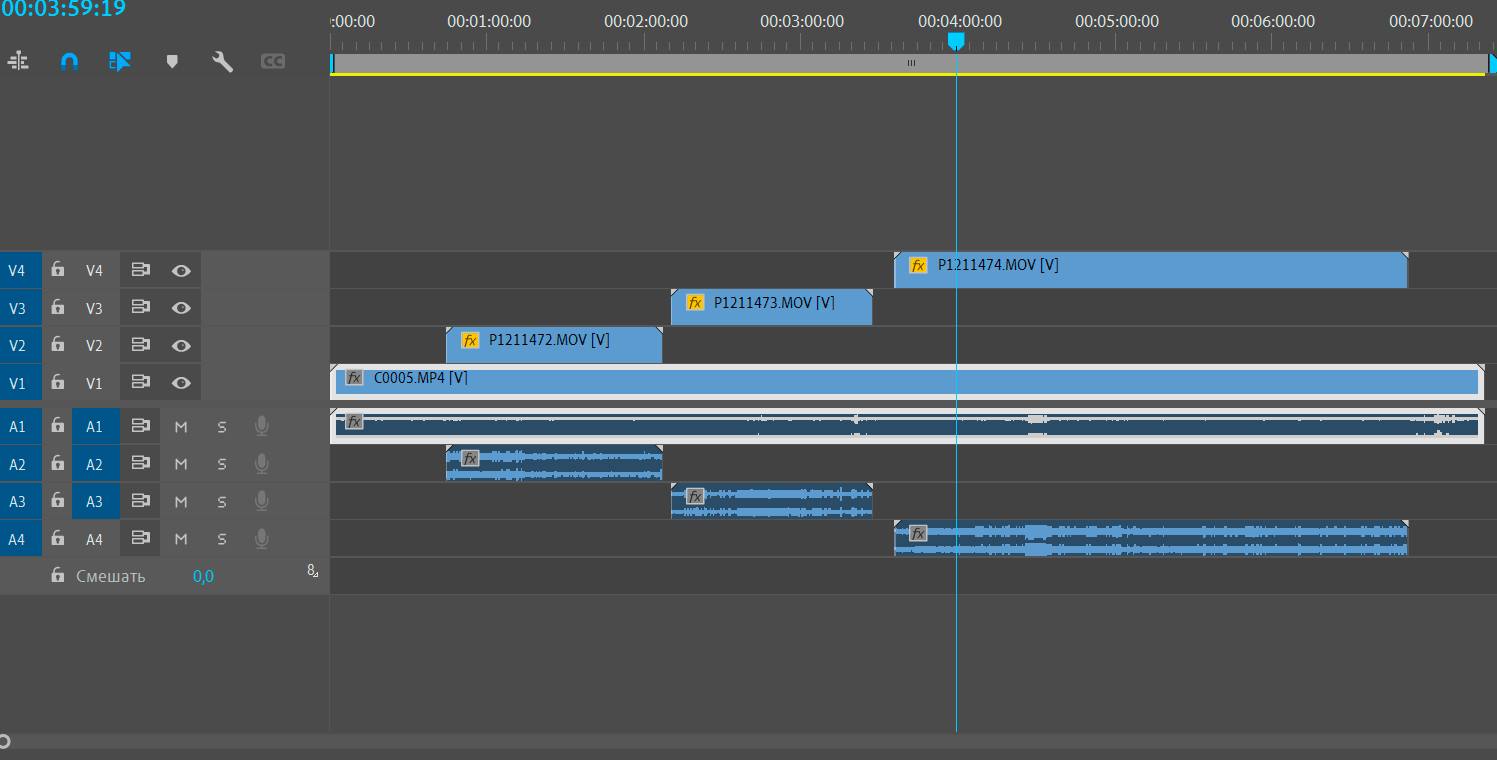Lock the Смешать mix track
The height and width of the screenshot is (760, 1497).
(58, 575)
